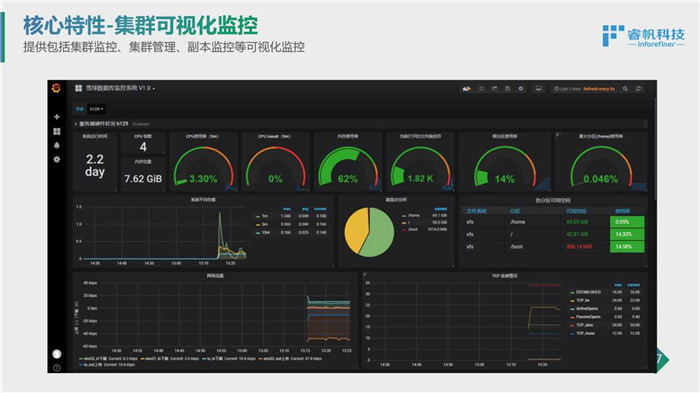Open the Dashboards grid icon in sidebar
Screen dimensions: 700x393
click(x=57, y=131)
